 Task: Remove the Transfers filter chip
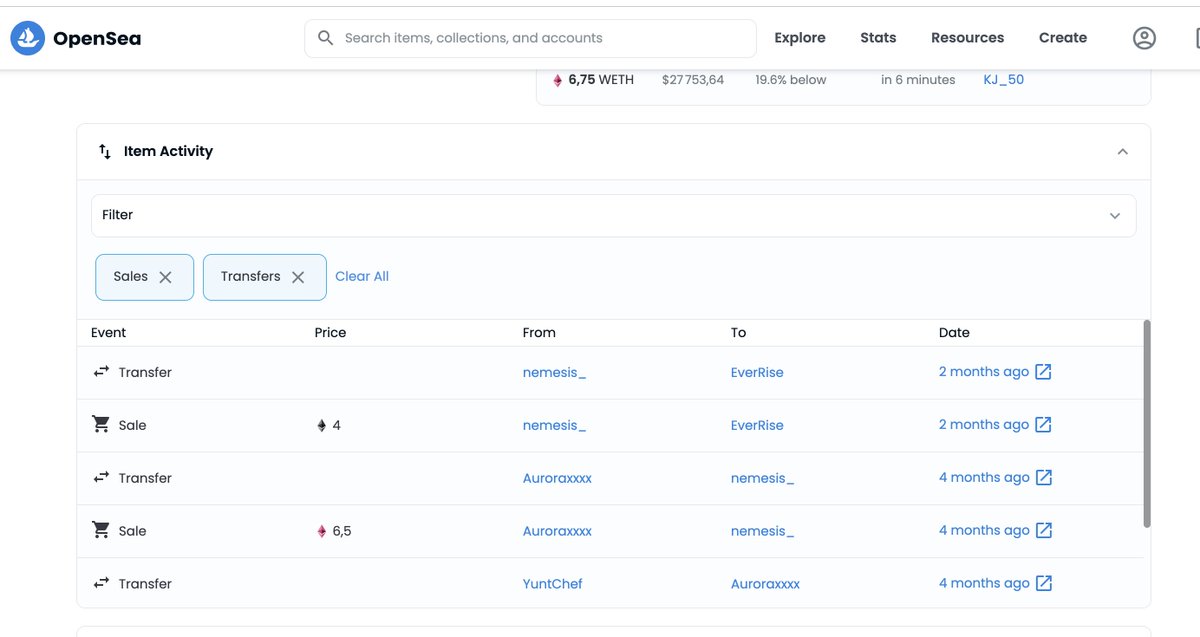tap(298, 277)
